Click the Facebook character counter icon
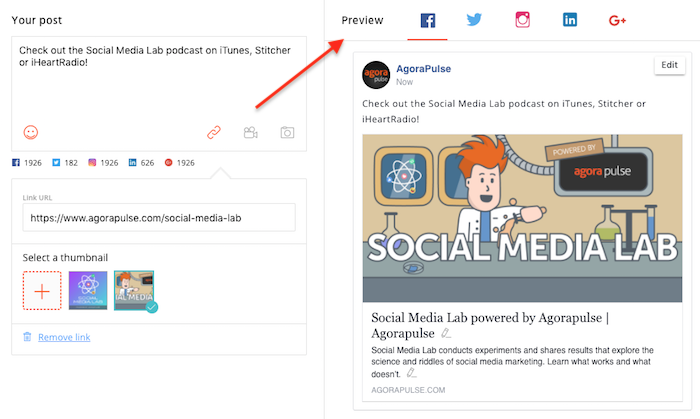Viewport: 700px width, 419px height. tap(16, 162)
